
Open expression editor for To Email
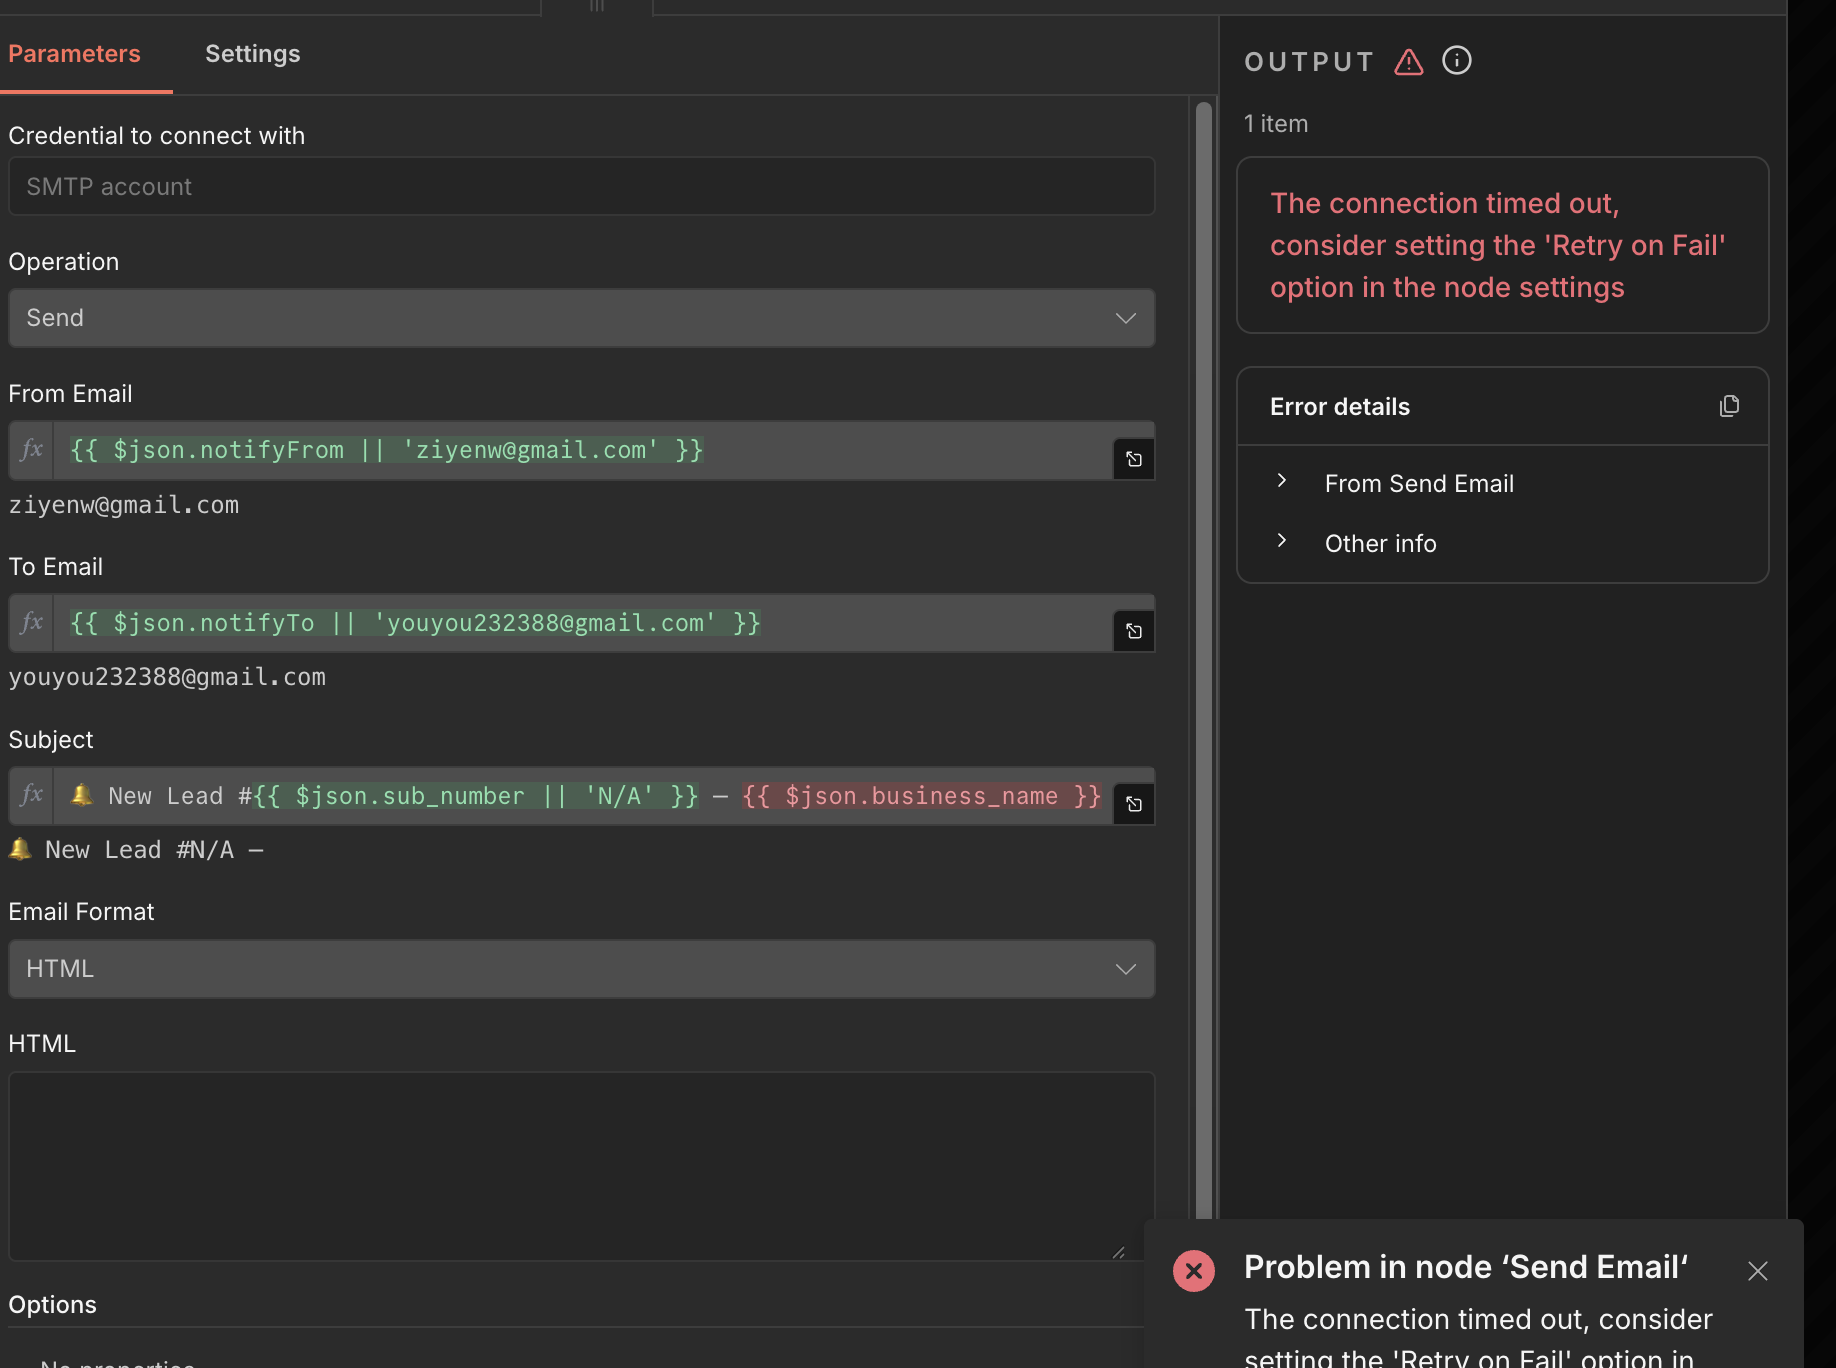click(x=1134, y=631)
